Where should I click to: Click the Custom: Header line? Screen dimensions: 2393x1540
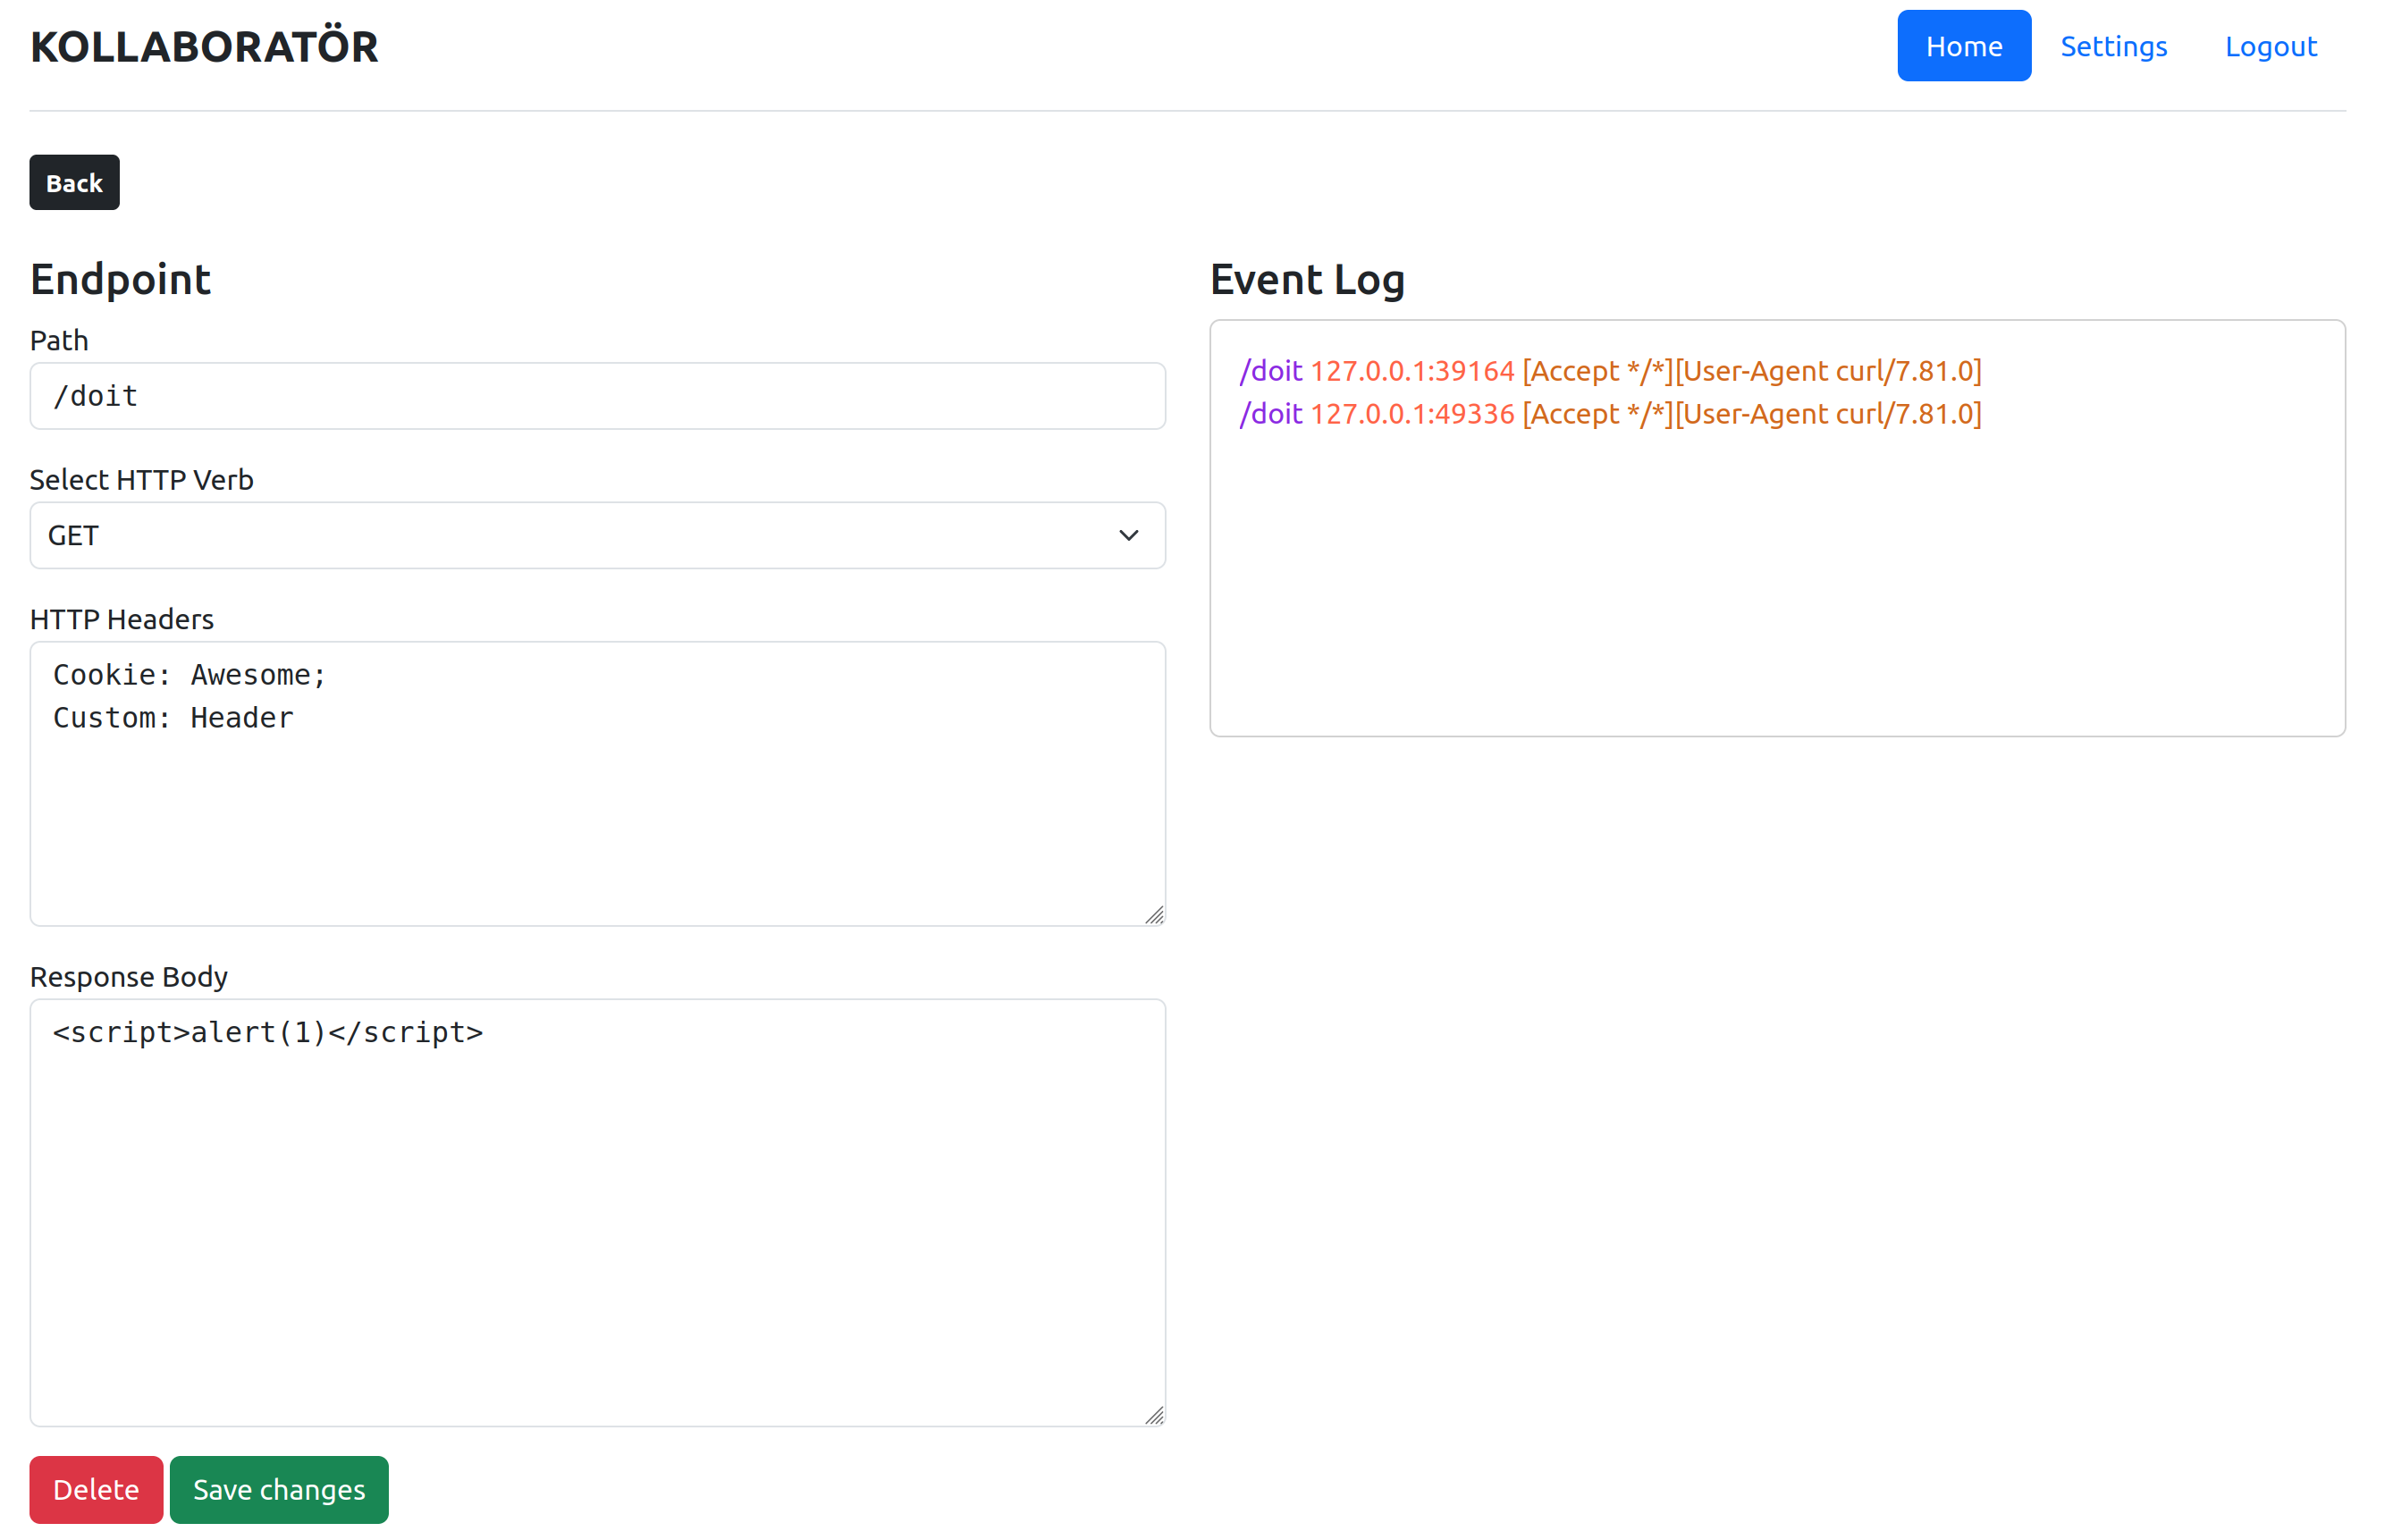tap(173, 718)
